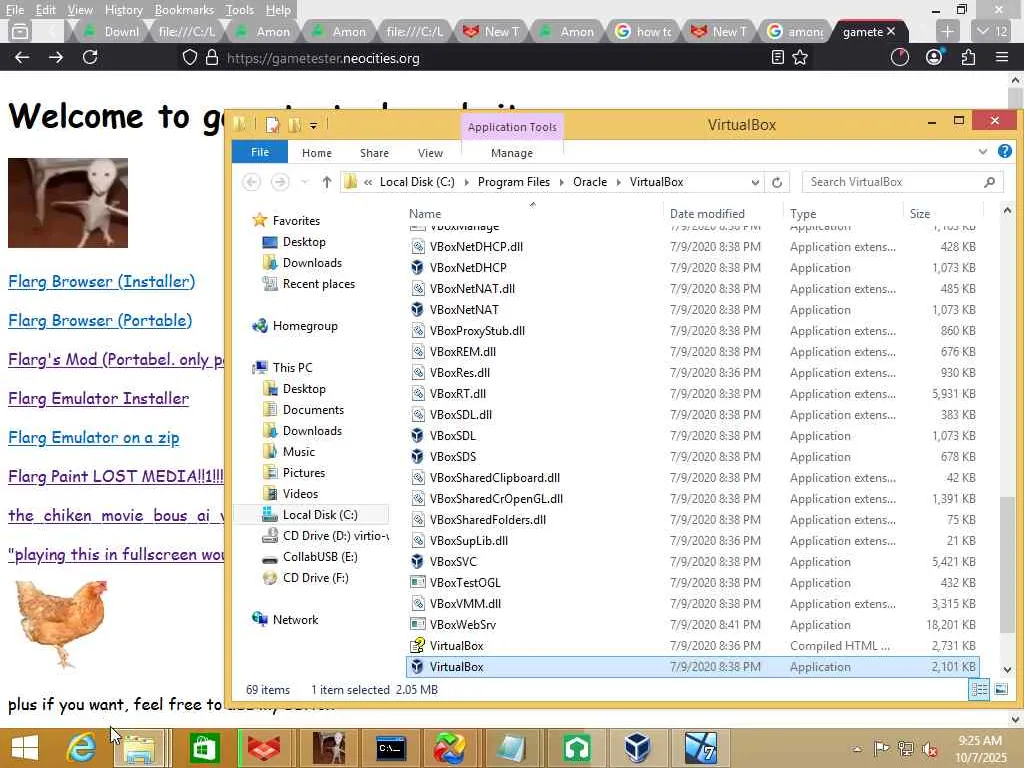Click the Windows Start button

(x=25, y=748)
